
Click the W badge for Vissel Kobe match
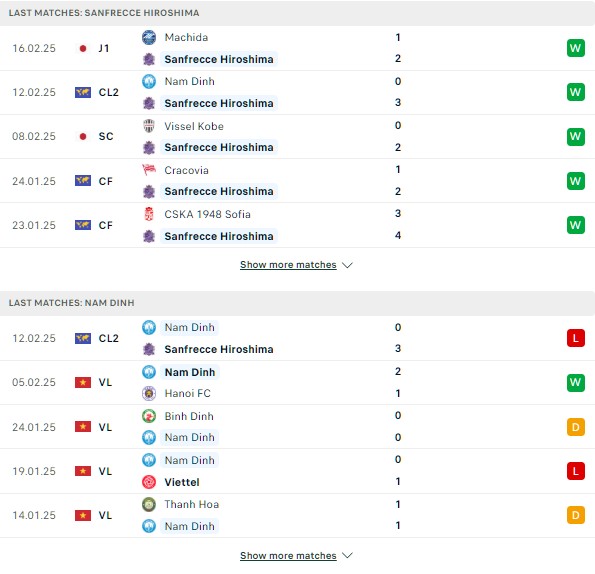point(576,136)
